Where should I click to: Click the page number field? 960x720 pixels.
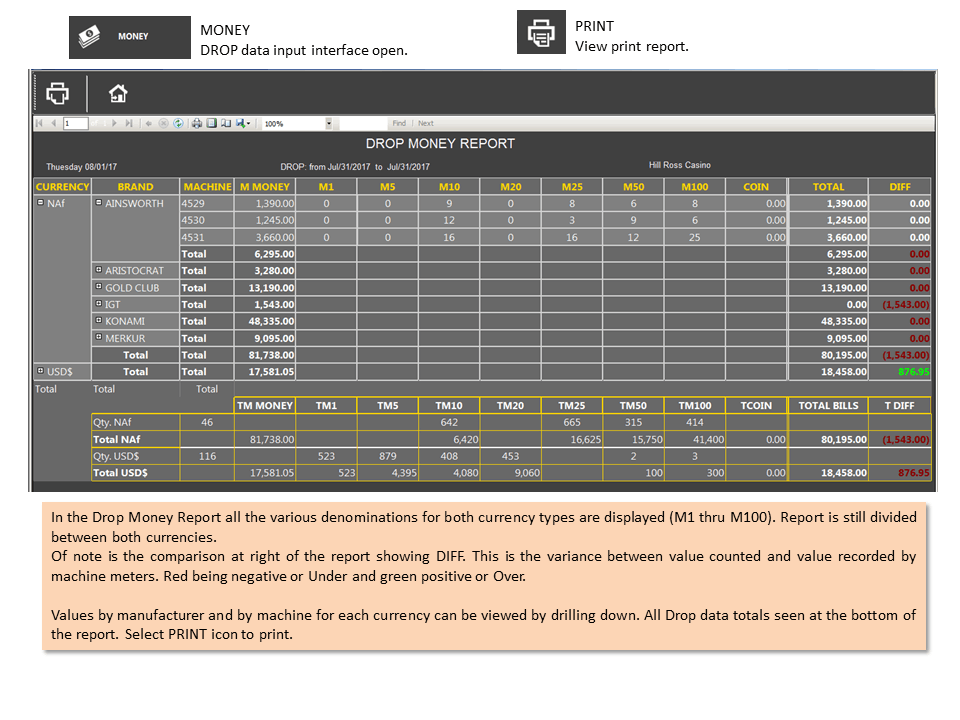click(76, 123)
